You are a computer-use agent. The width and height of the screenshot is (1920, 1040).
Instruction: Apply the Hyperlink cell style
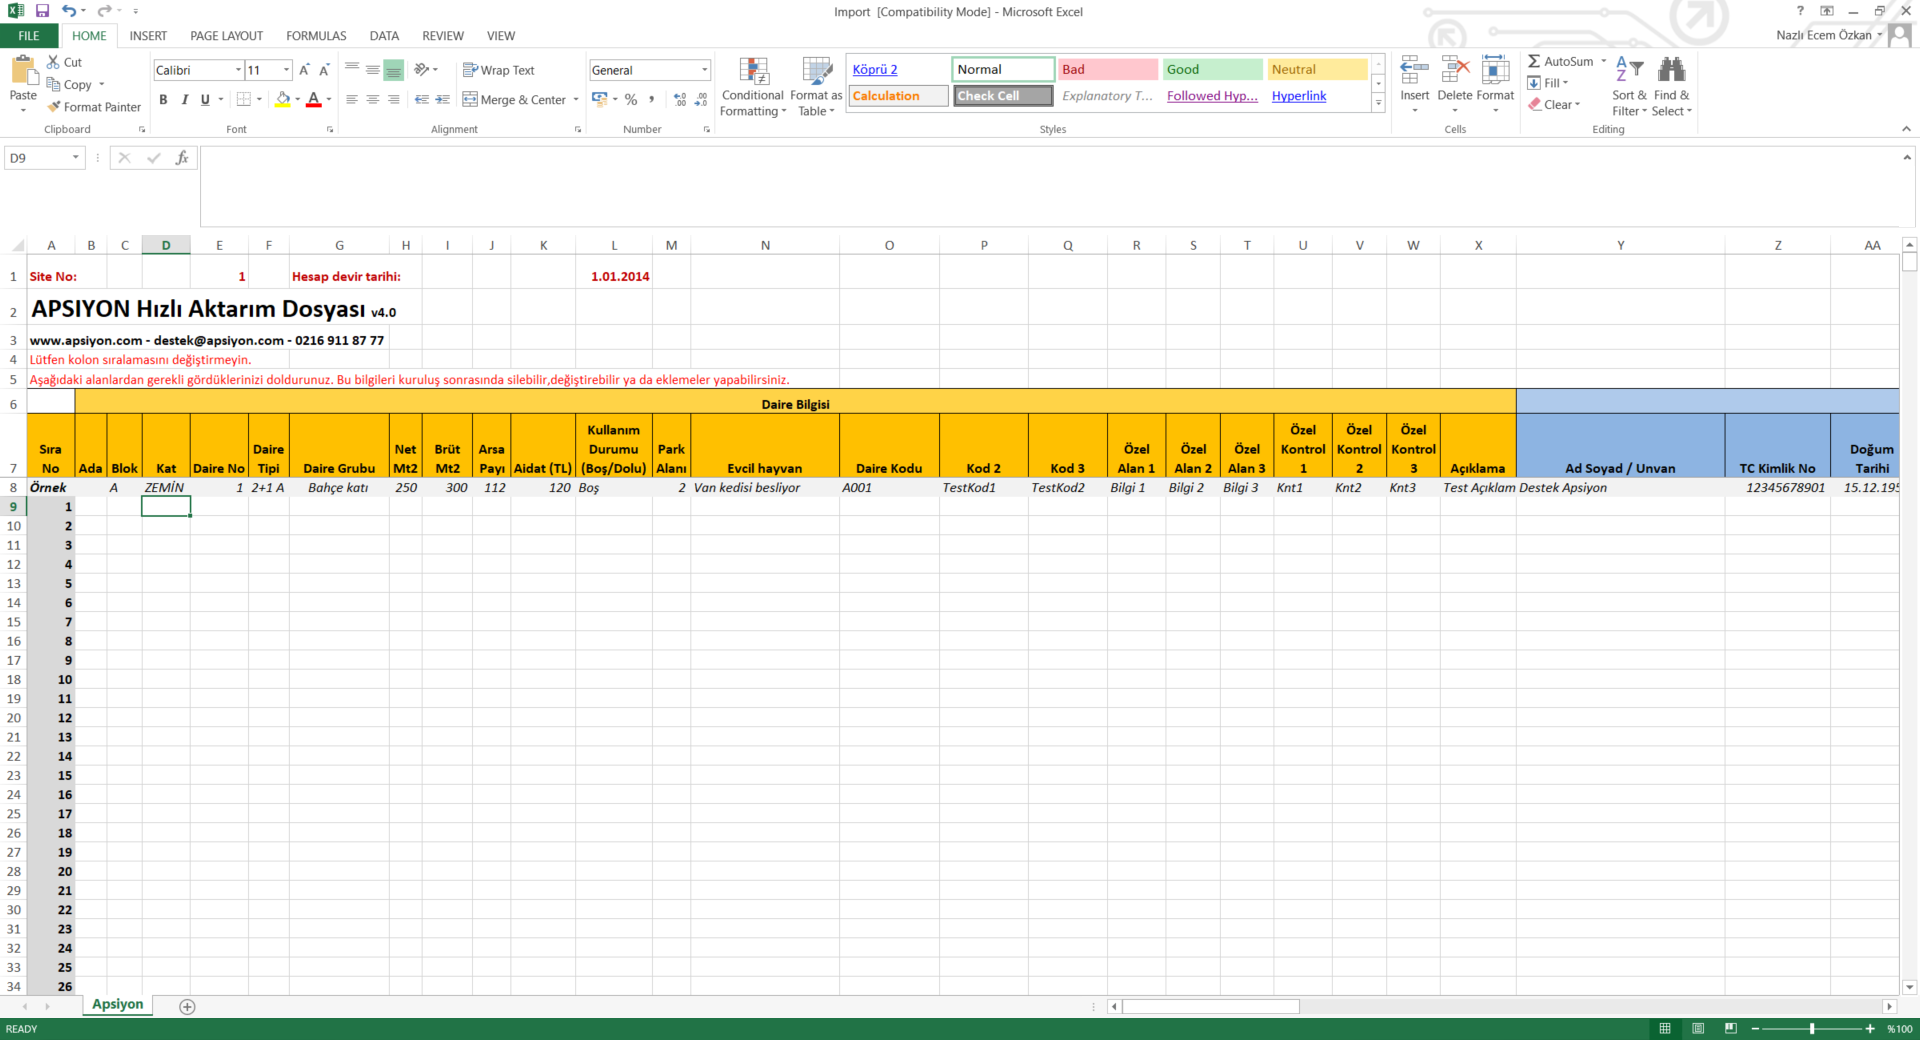[1317, 96]
